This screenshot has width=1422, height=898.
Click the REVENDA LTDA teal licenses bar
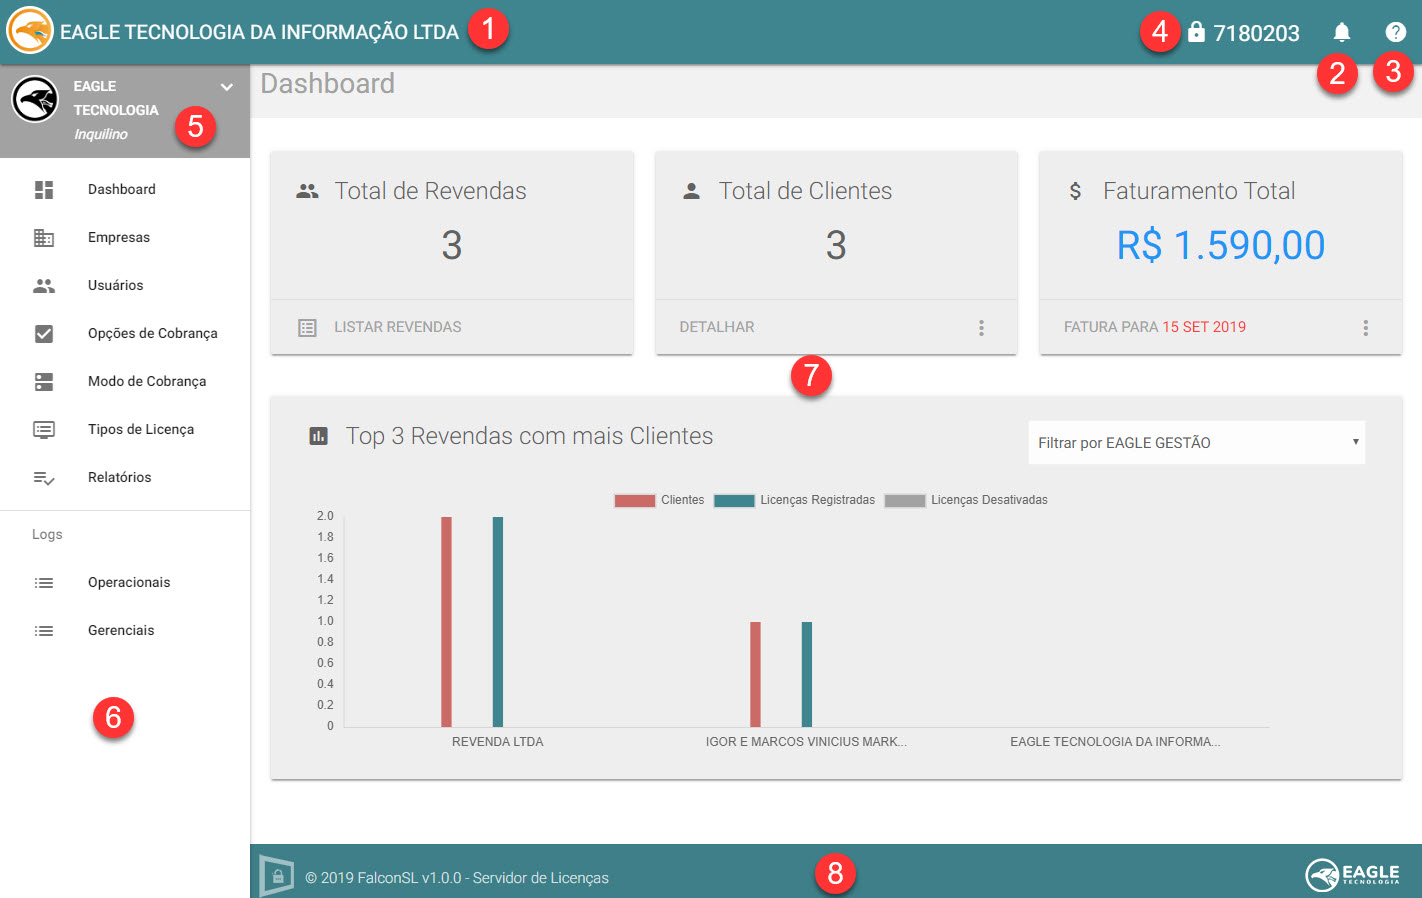coord(498,622)
